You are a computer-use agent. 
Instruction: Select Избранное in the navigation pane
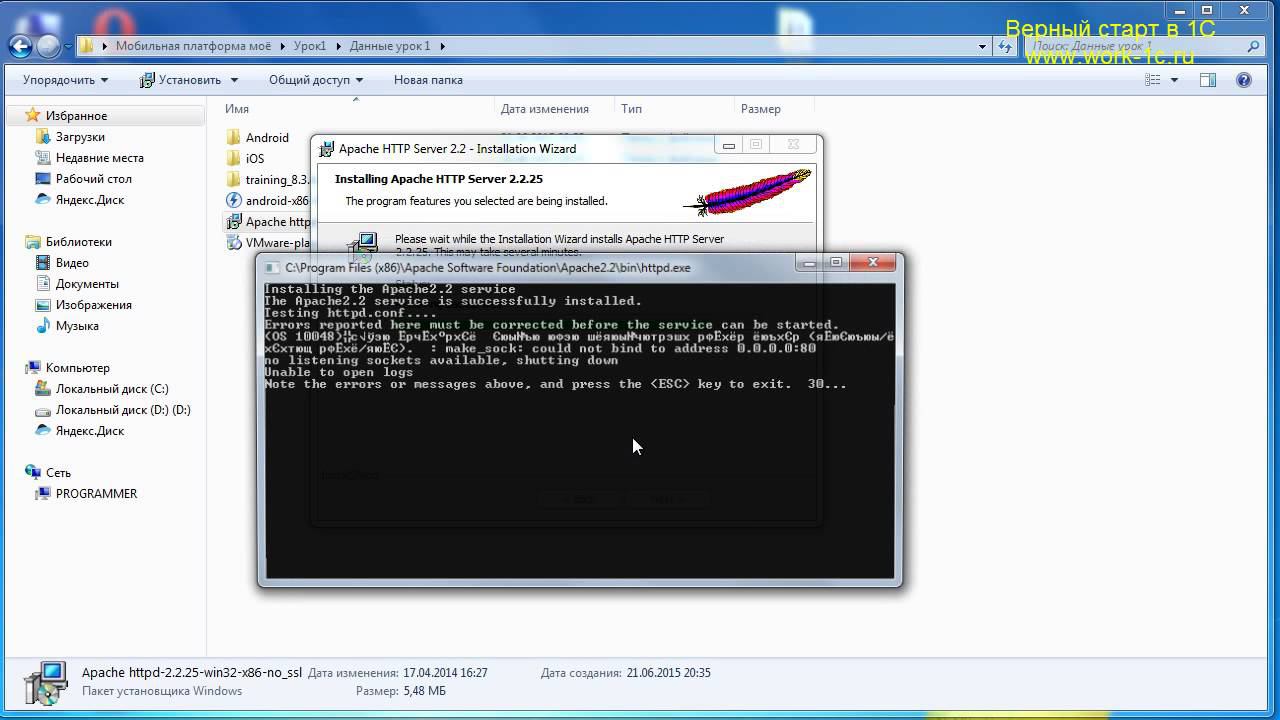pyautogui.click(x=76, y=116)
